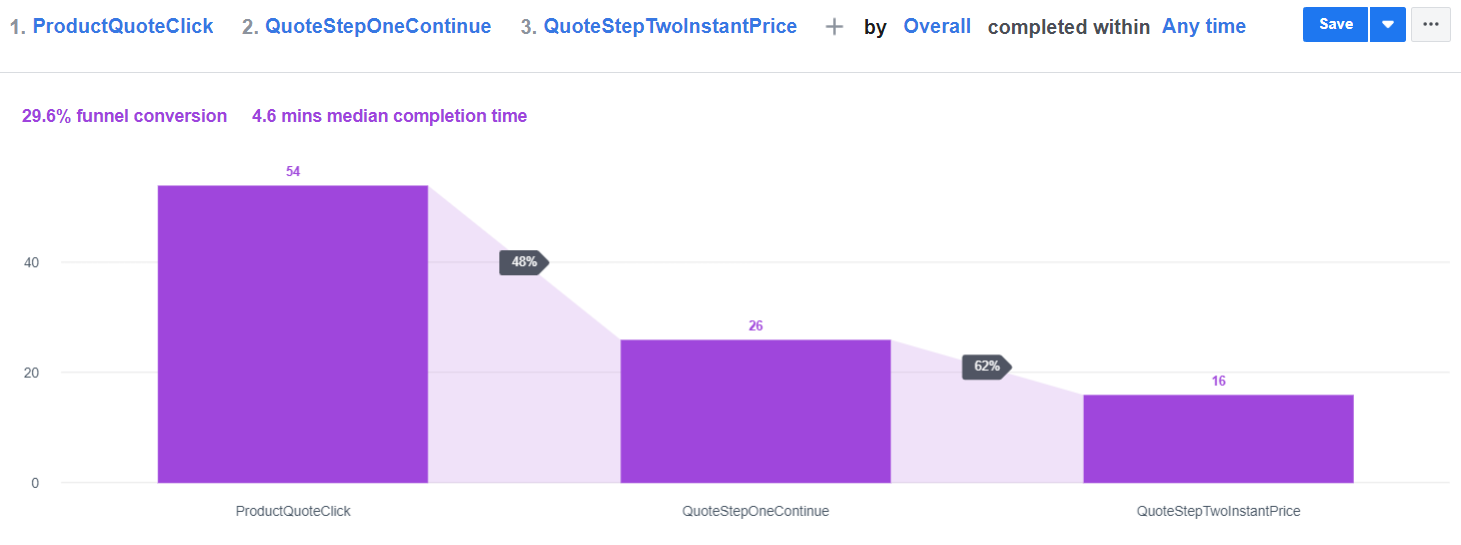Edit the QuoteStepTwoInstantPrice funnel step
1461x545 pixels.
tap(670, 27)
